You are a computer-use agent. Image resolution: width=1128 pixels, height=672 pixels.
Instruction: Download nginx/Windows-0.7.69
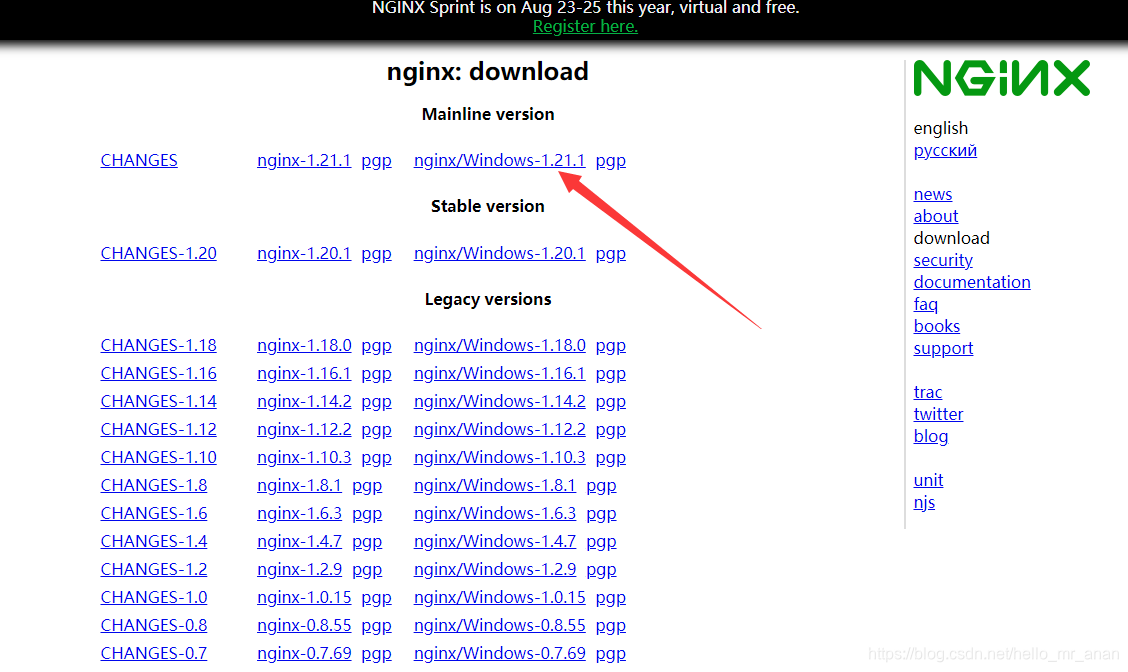click(x=499, y=654)
